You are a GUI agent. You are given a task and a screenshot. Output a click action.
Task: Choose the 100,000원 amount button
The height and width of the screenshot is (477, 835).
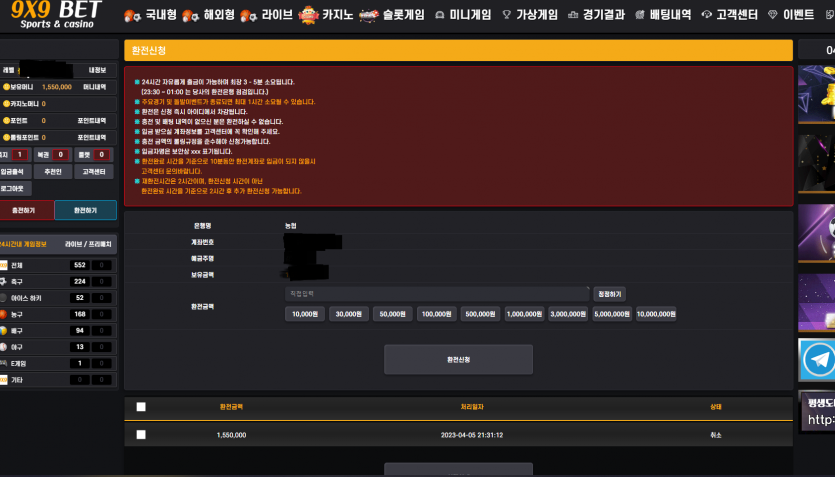(437, 314)
